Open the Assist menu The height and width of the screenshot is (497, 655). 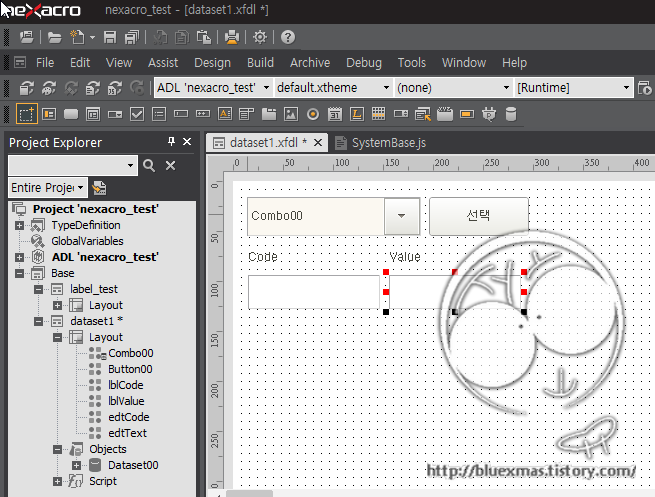tap(163, 63)
